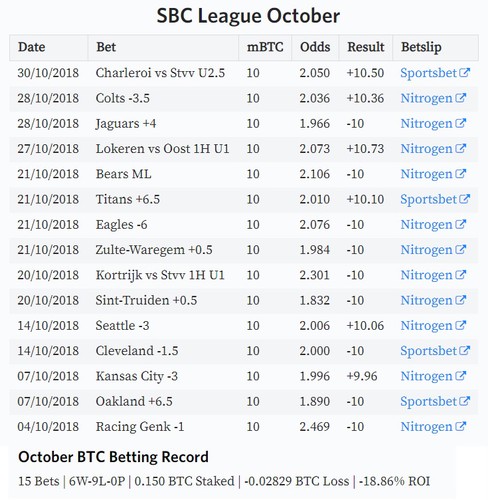Screen dimensions: 488x500
Task: Click external link icon for Eagles -6 row
Action: [460, 224]
